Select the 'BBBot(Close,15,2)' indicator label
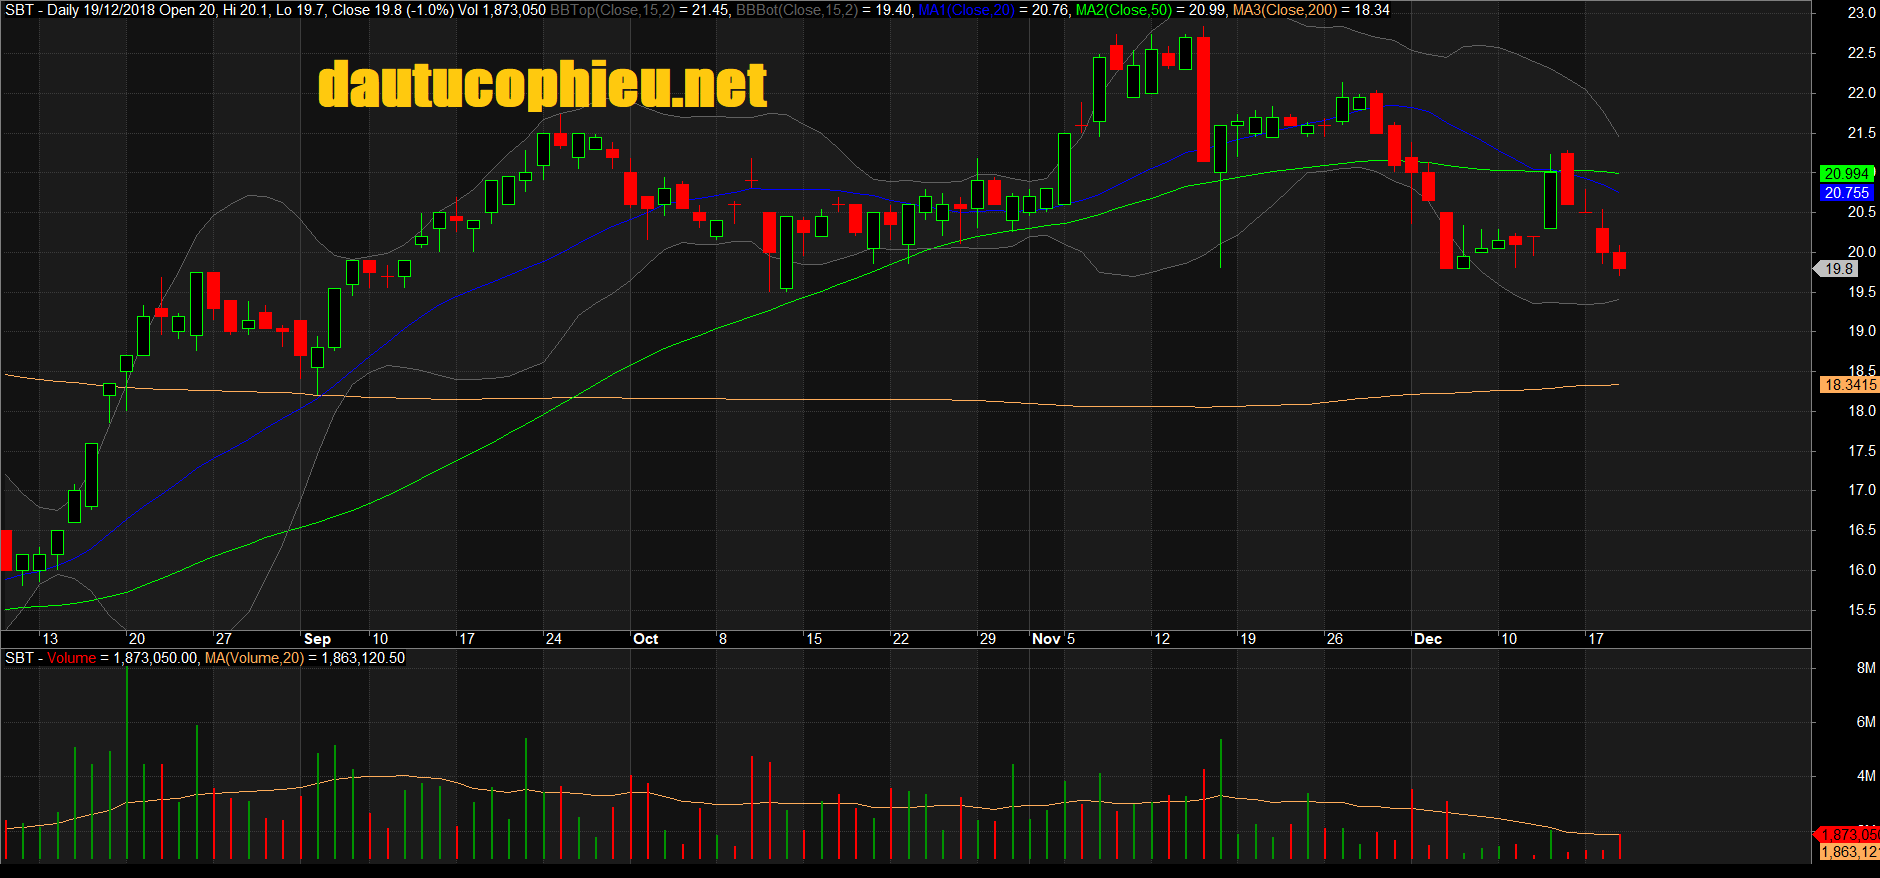This screenshot has height=878, width=1880. (x=796, y=10)
